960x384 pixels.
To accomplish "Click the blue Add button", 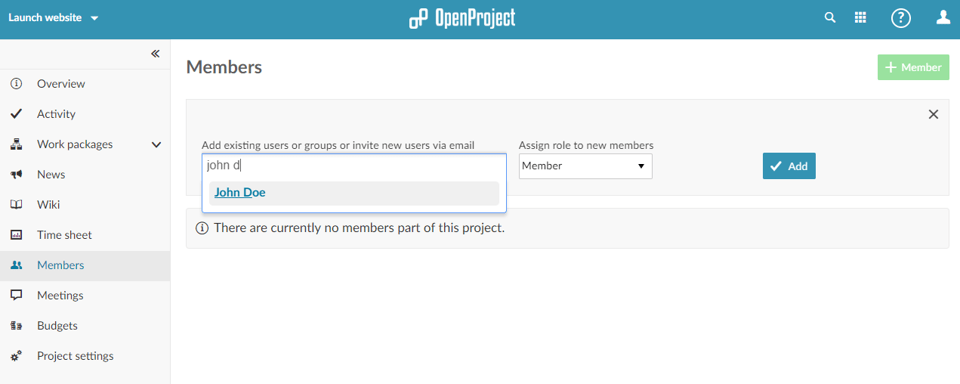I will (x=789, y=166).
